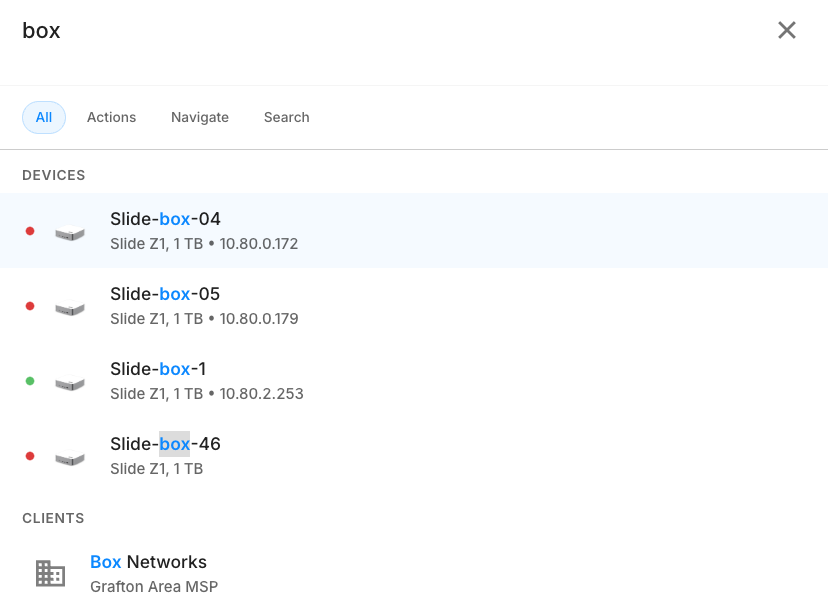Switch to the Search filter tab
This screenshot has width=828, height=610.
(286, 117)
